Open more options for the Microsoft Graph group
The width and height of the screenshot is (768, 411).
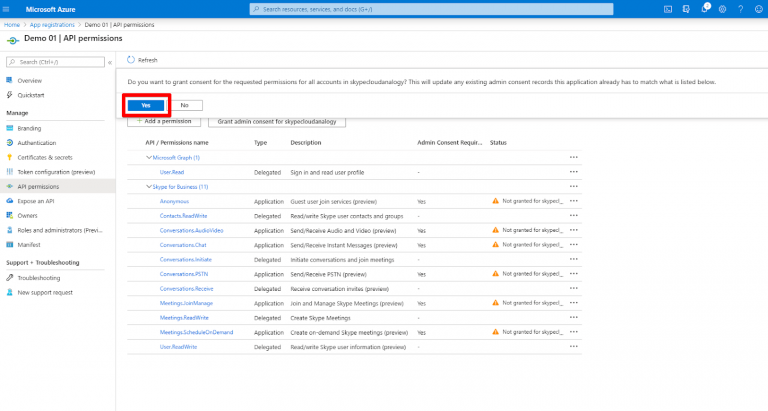[x=574, y=157]
